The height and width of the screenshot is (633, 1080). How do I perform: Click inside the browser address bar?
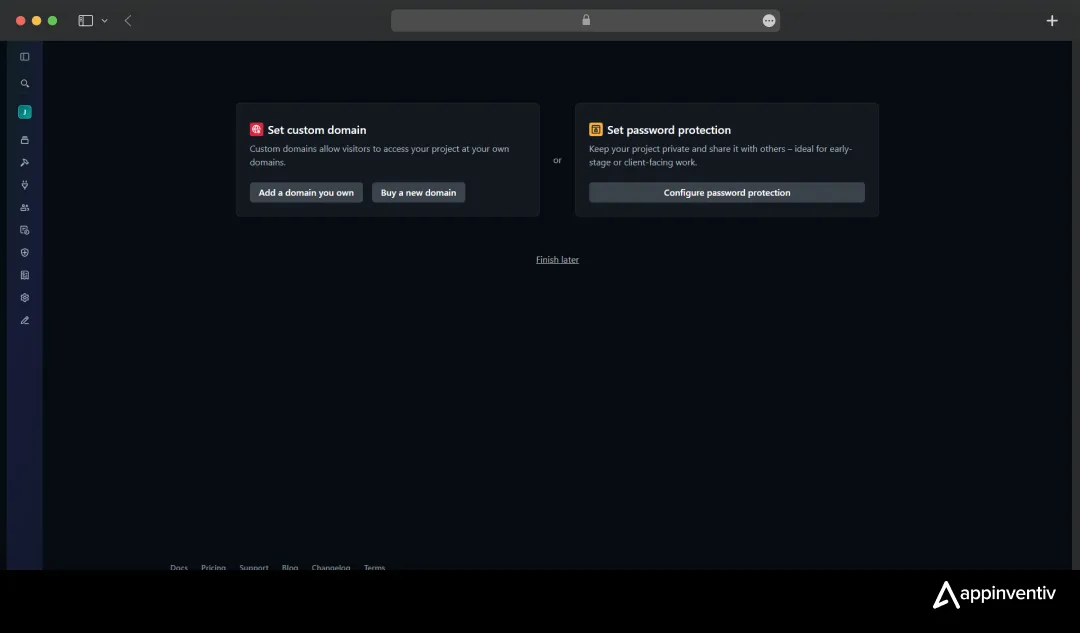pyautogui.click(x=585, y=20)
